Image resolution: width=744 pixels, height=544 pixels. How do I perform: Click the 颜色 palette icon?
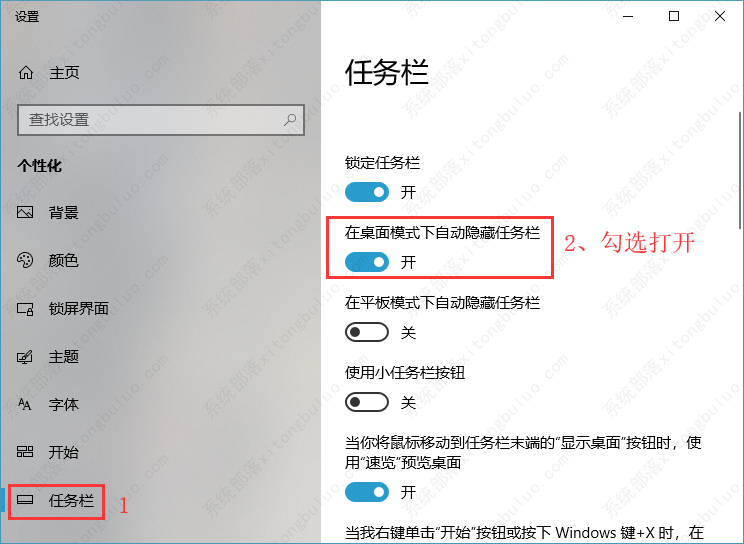pos(25,260)
